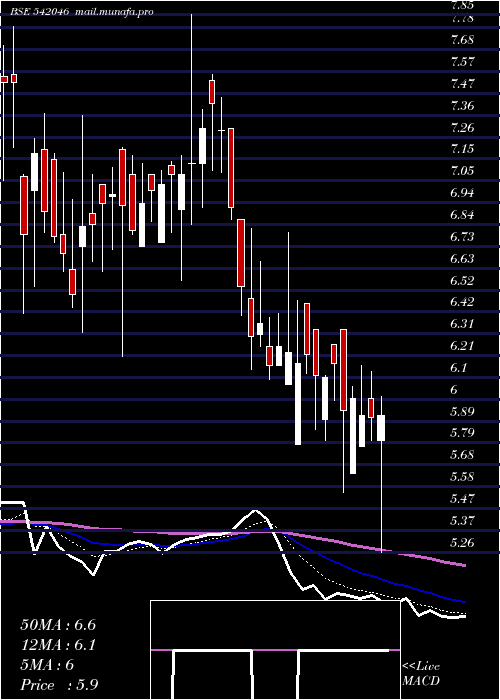
Task: Click the '5MA : 6' label
Action: point(47,665)
